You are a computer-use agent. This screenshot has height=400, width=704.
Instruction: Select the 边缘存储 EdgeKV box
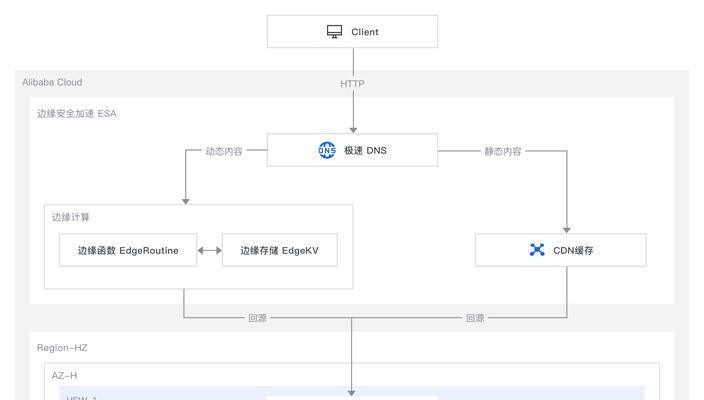click(280, 250)
